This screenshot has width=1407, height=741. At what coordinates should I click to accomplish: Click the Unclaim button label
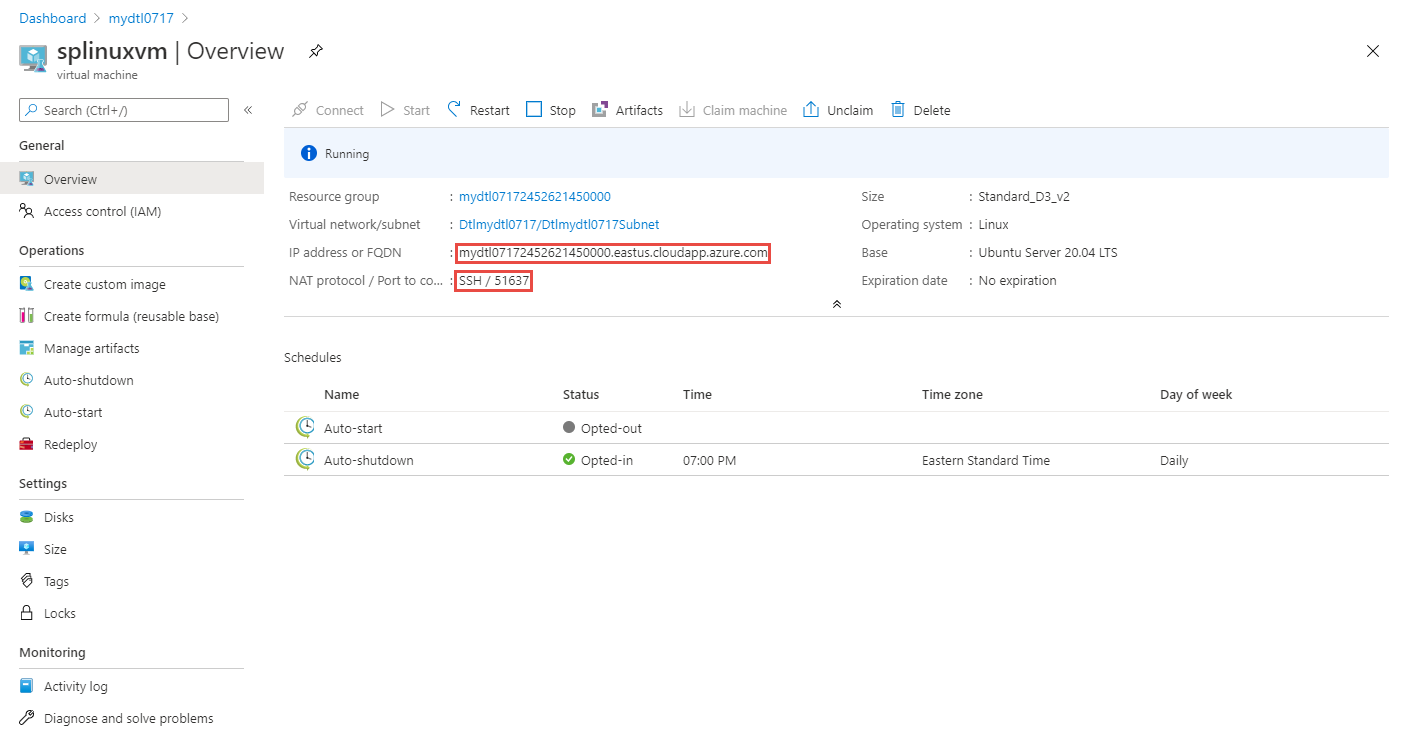(850, 110)
